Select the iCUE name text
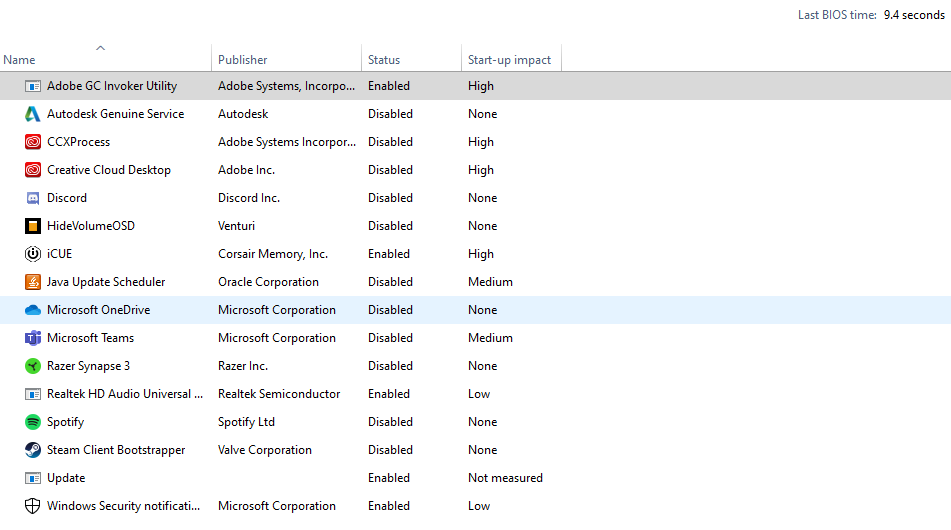 click(59, 253)
